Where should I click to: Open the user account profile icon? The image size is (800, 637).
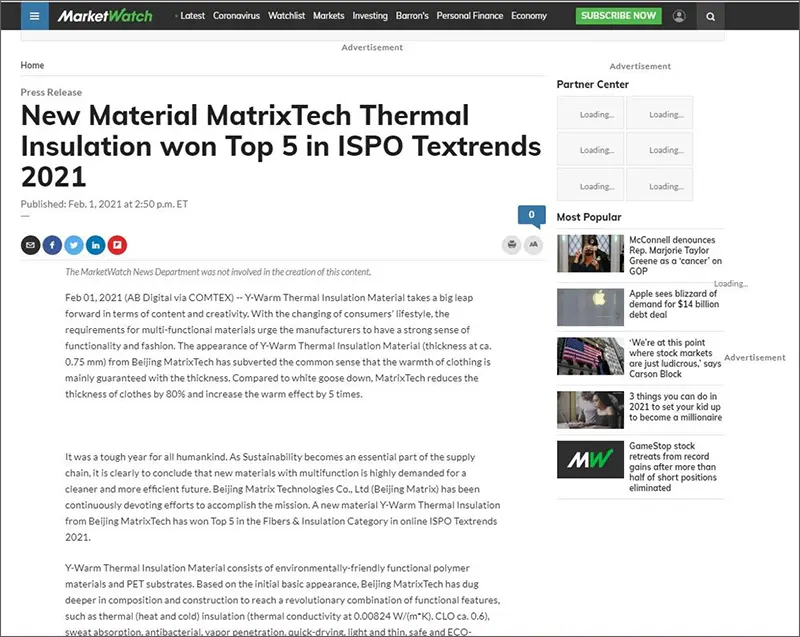[680, 16]
